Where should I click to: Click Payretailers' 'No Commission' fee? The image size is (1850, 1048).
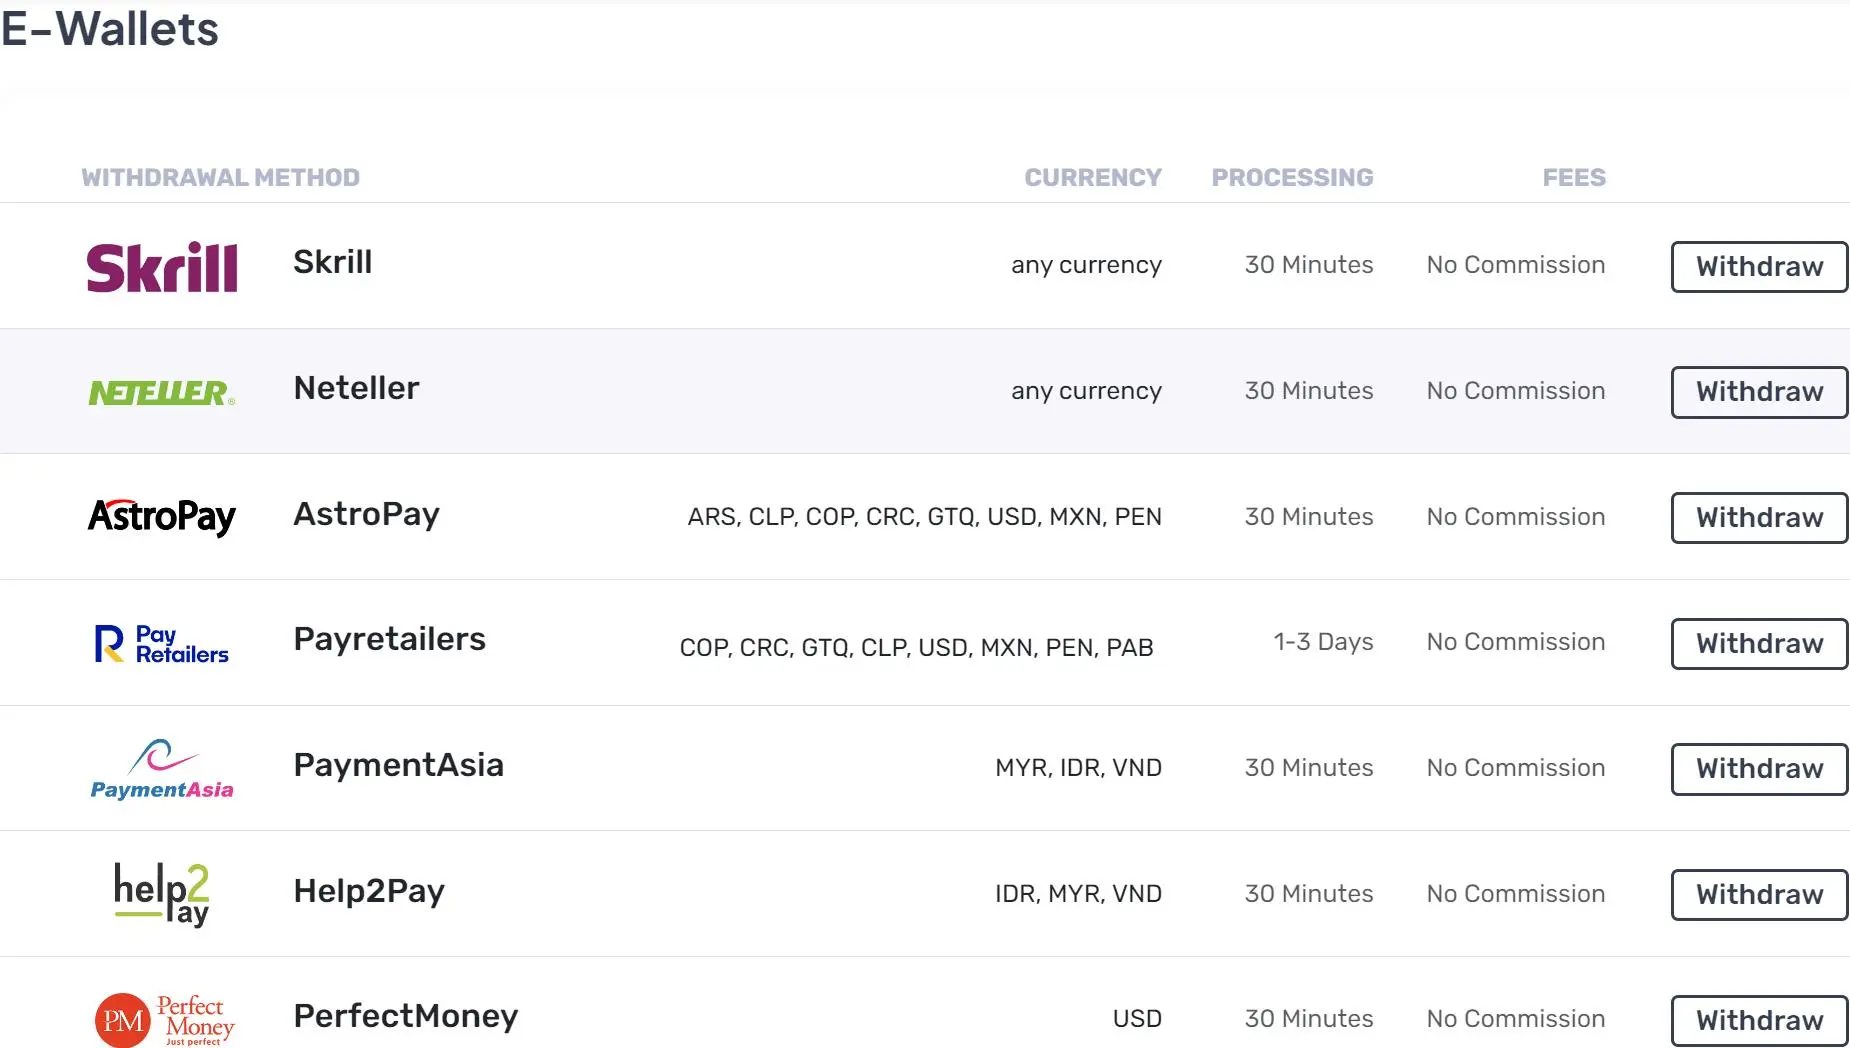1516,642
